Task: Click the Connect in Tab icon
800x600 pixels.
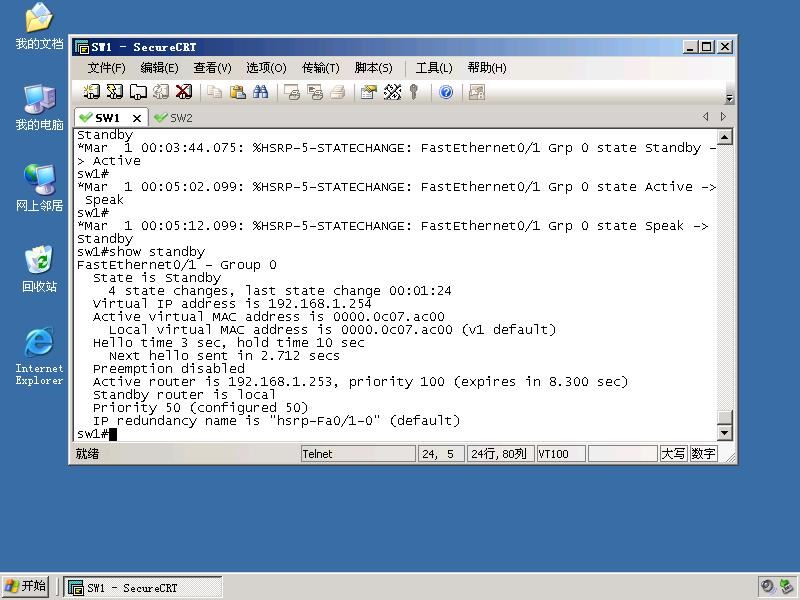Action: tap(138, 92)
